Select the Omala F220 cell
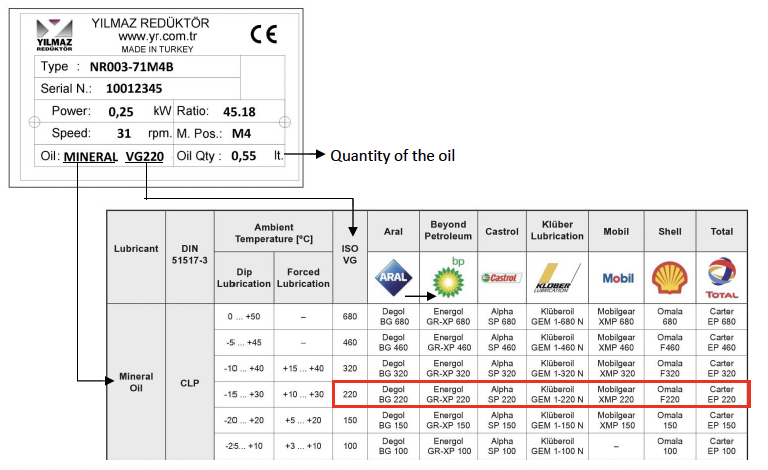Viewport: 768px width, 470px height. [669, 393]
